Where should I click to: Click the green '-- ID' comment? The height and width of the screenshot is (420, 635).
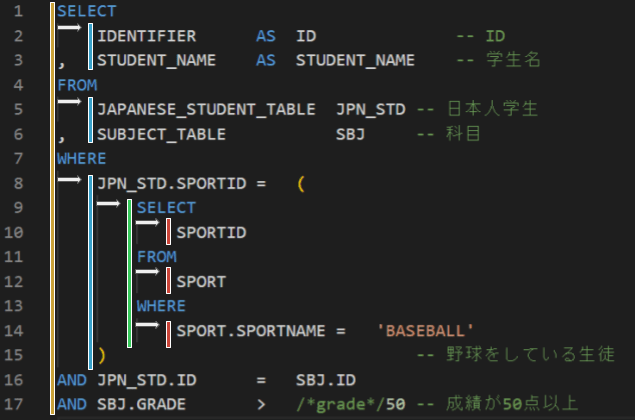pyautogui.click(x=480, y=36)
